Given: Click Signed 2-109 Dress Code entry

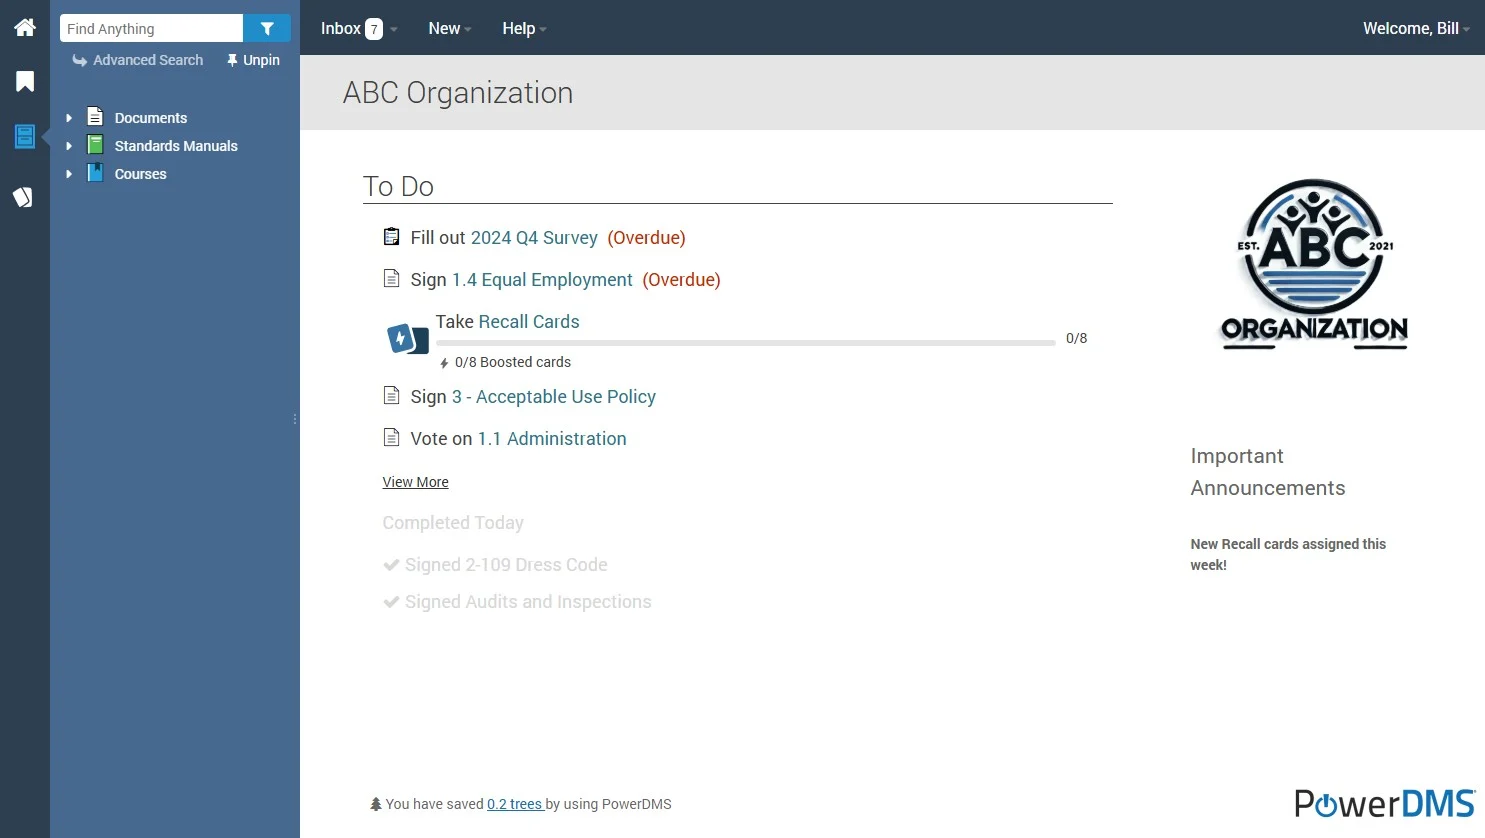Looking at the screenshot, I should click(506, 564).
